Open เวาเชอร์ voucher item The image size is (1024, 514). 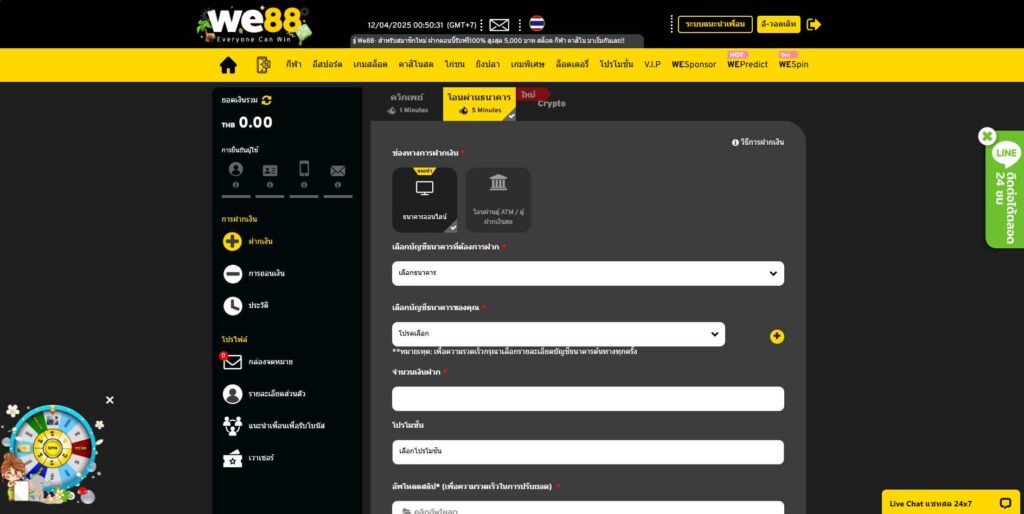pyautogui.click(x=249, y=458)
